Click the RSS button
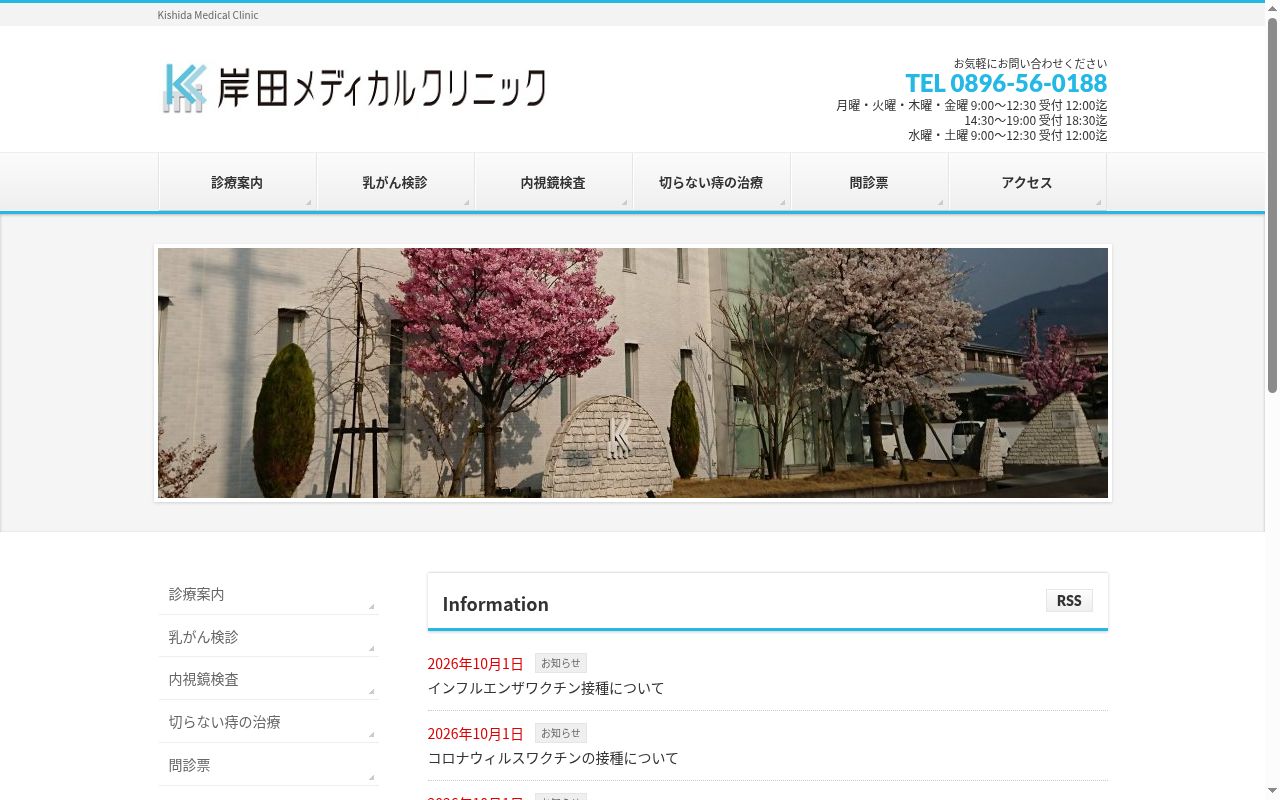Screen dimensions: 1280x800 click(1069, 600)
